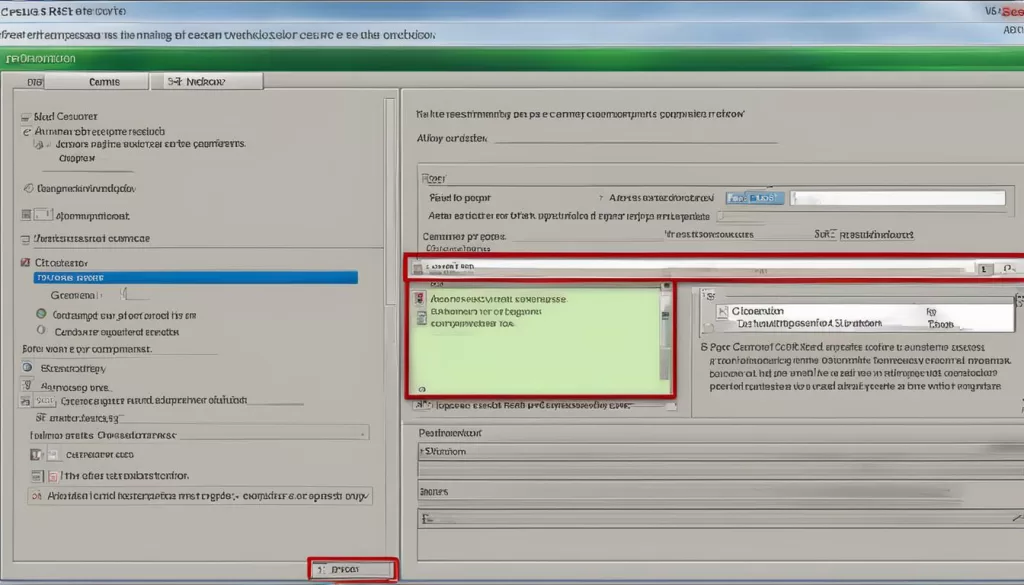Click the red checkbox icon beside the highlighted blue row
Image resolution: width=1024 pixels, height=585 pixels.
pos(26,262)
